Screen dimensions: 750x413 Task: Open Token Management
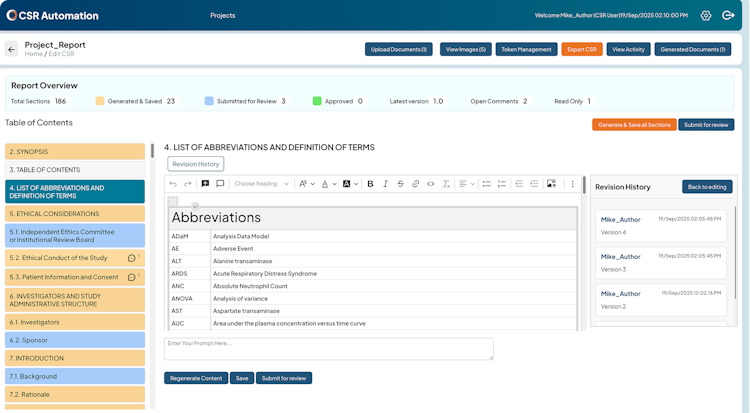[526, 49]
